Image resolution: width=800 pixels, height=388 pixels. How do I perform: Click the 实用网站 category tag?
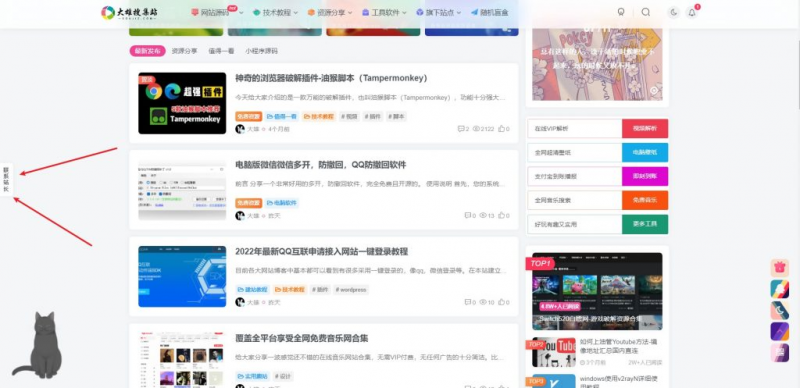pos(253,376)
